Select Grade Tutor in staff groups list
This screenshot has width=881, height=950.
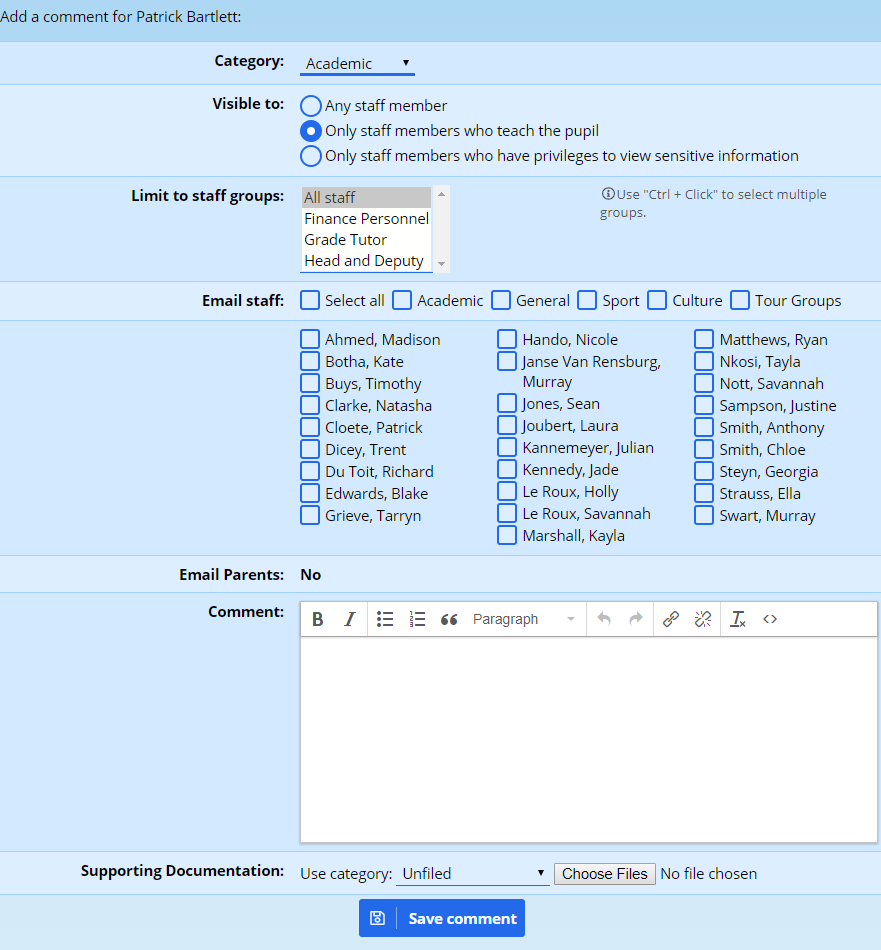pyautogui.click(x=346, y=240)
